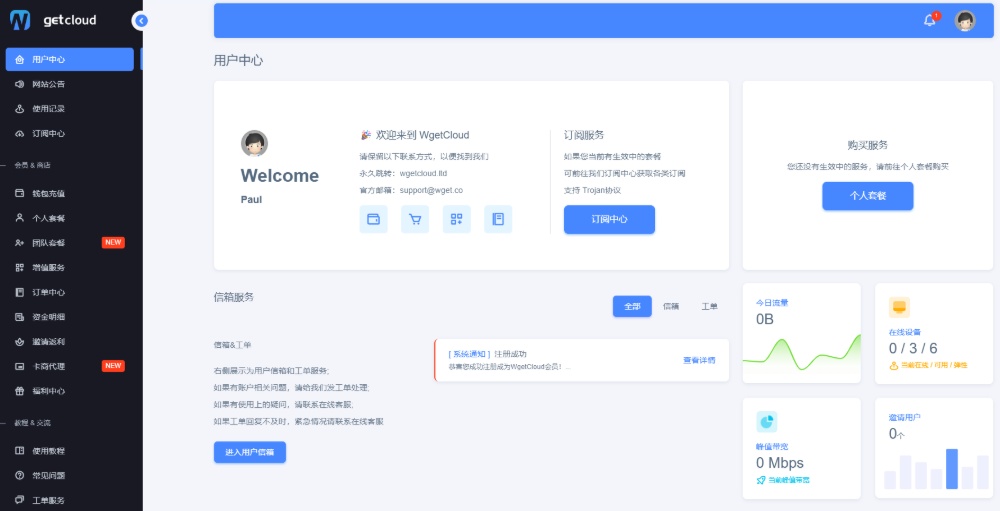Click the Paul avatar in welcome card
This screenshot has width=1000, height=511.
254,144
